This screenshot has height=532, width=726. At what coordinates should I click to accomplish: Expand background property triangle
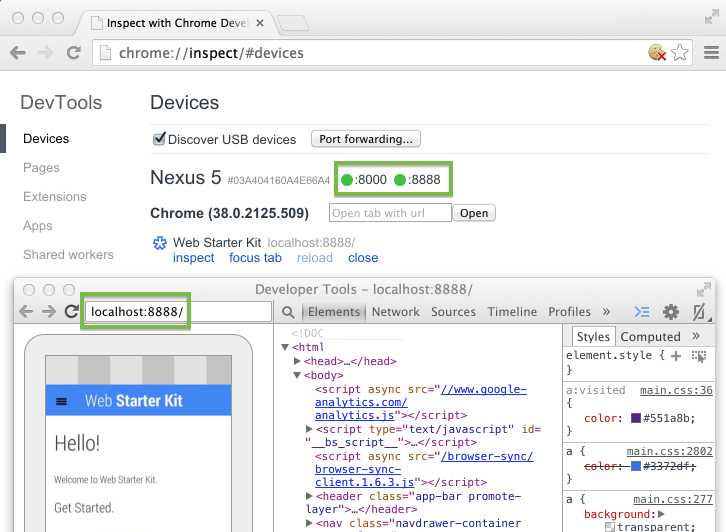click(x=661, y=514)
